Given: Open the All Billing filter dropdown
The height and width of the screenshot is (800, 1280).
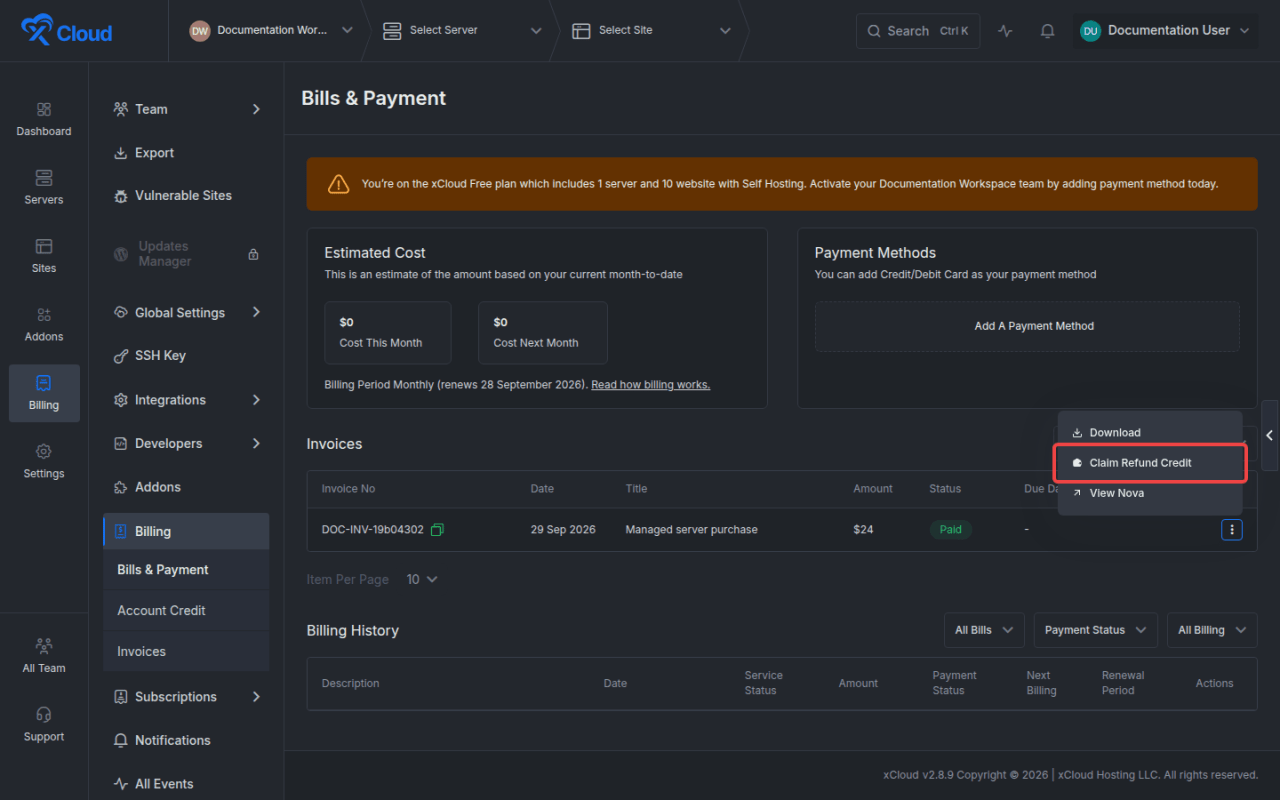Looking at the screenshot, I should tap(1212, 630).
